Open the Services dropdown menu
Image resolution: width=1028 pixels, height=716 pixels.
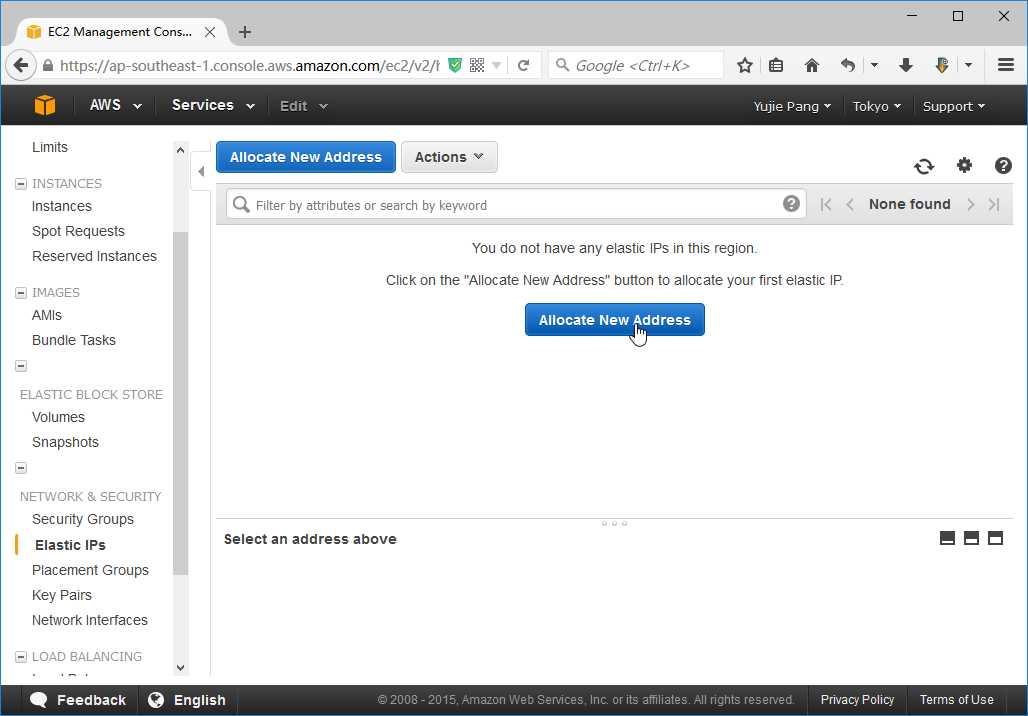click(213, 105)
